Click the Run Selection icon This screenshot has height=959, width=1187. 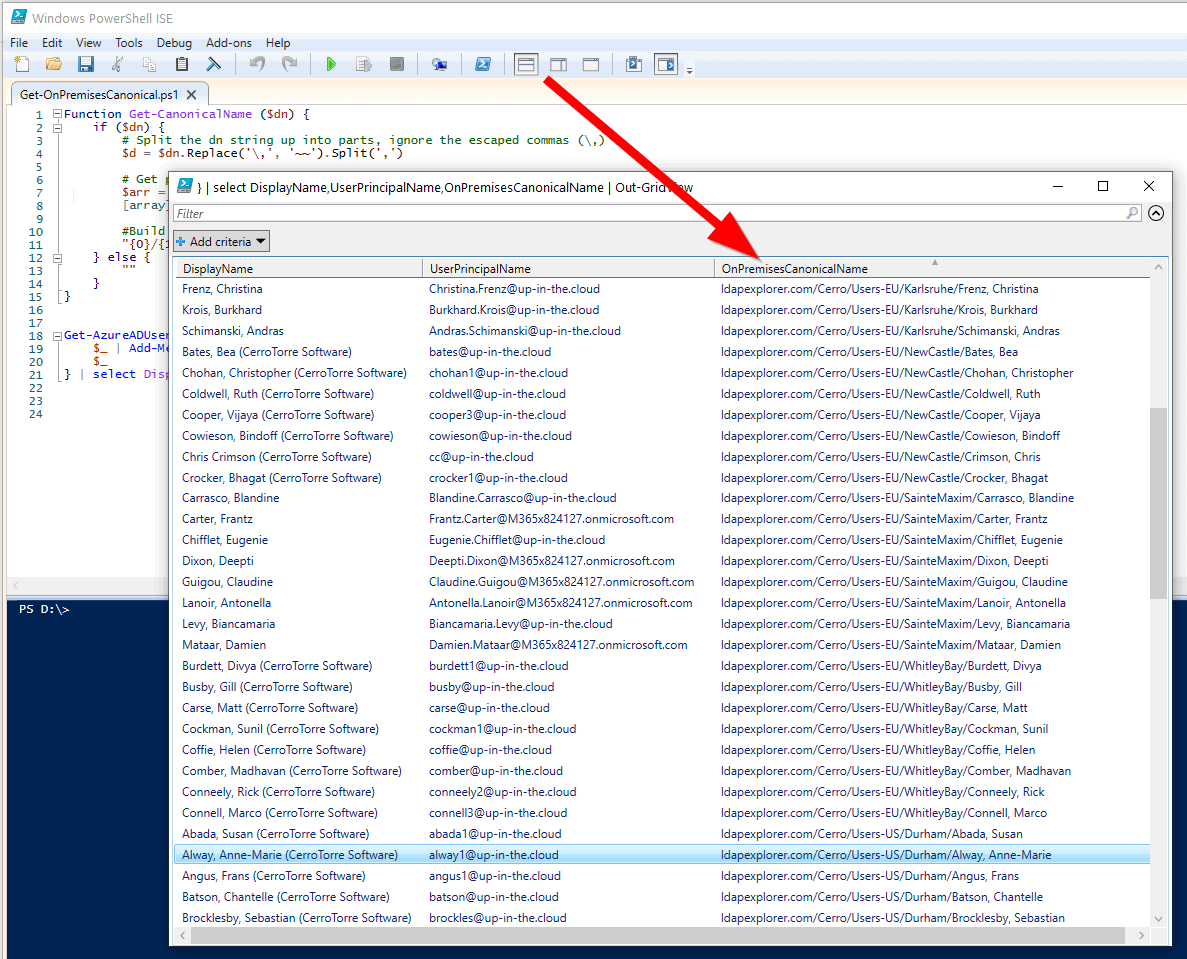point(363,64)
